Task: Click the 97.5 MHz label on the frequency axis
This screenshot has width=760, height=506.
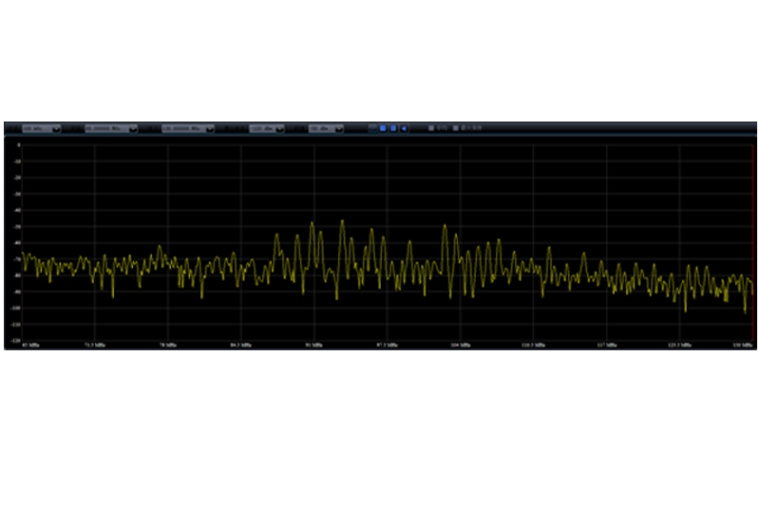Action: click(386, 345)
